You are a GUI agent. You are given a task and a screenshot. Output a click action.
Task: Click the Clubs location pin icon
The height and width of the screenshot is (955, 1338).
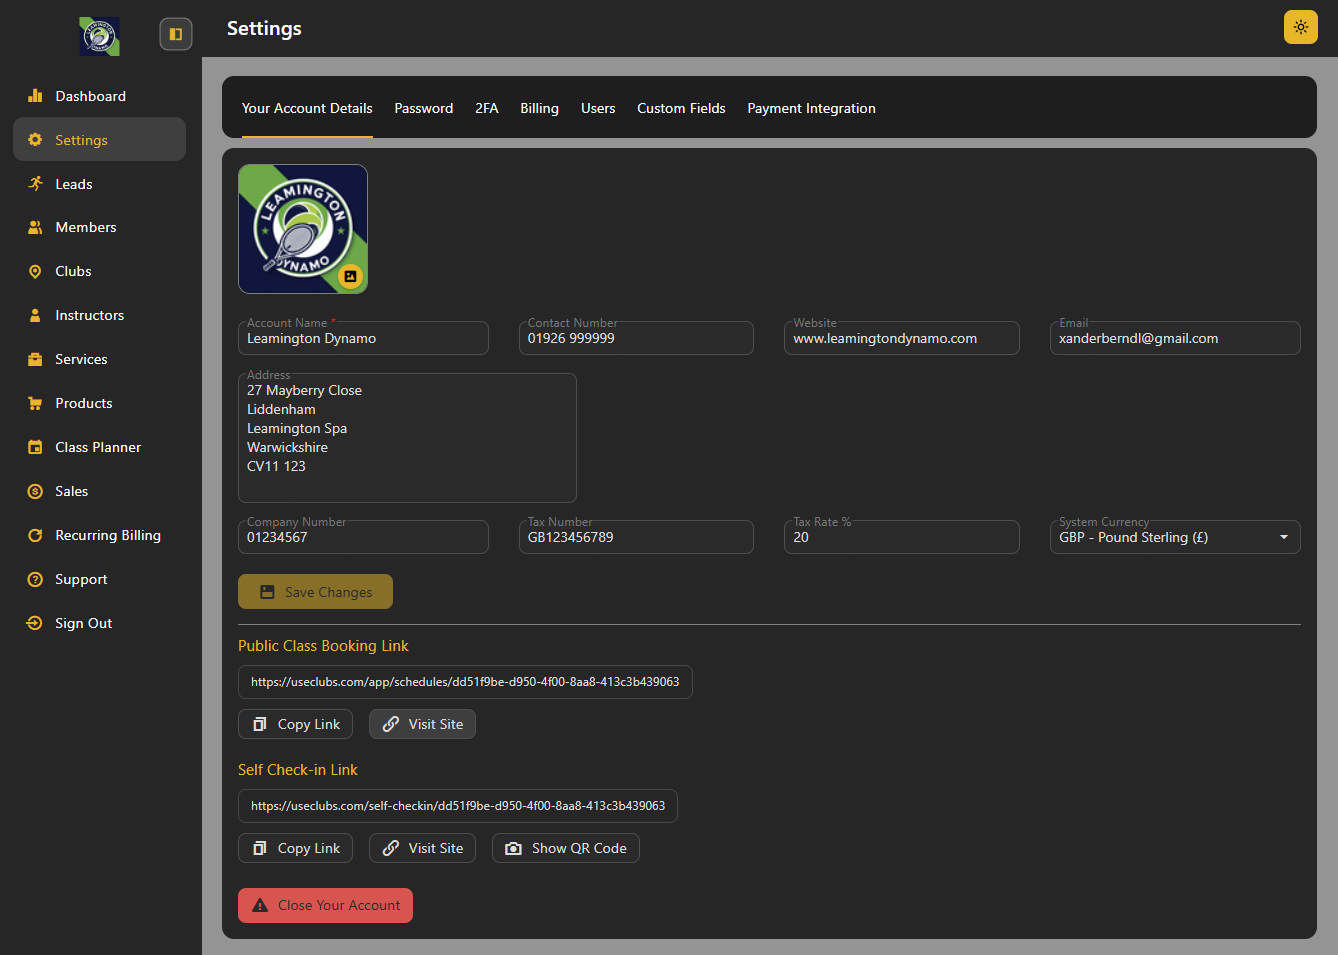point(35,272)
